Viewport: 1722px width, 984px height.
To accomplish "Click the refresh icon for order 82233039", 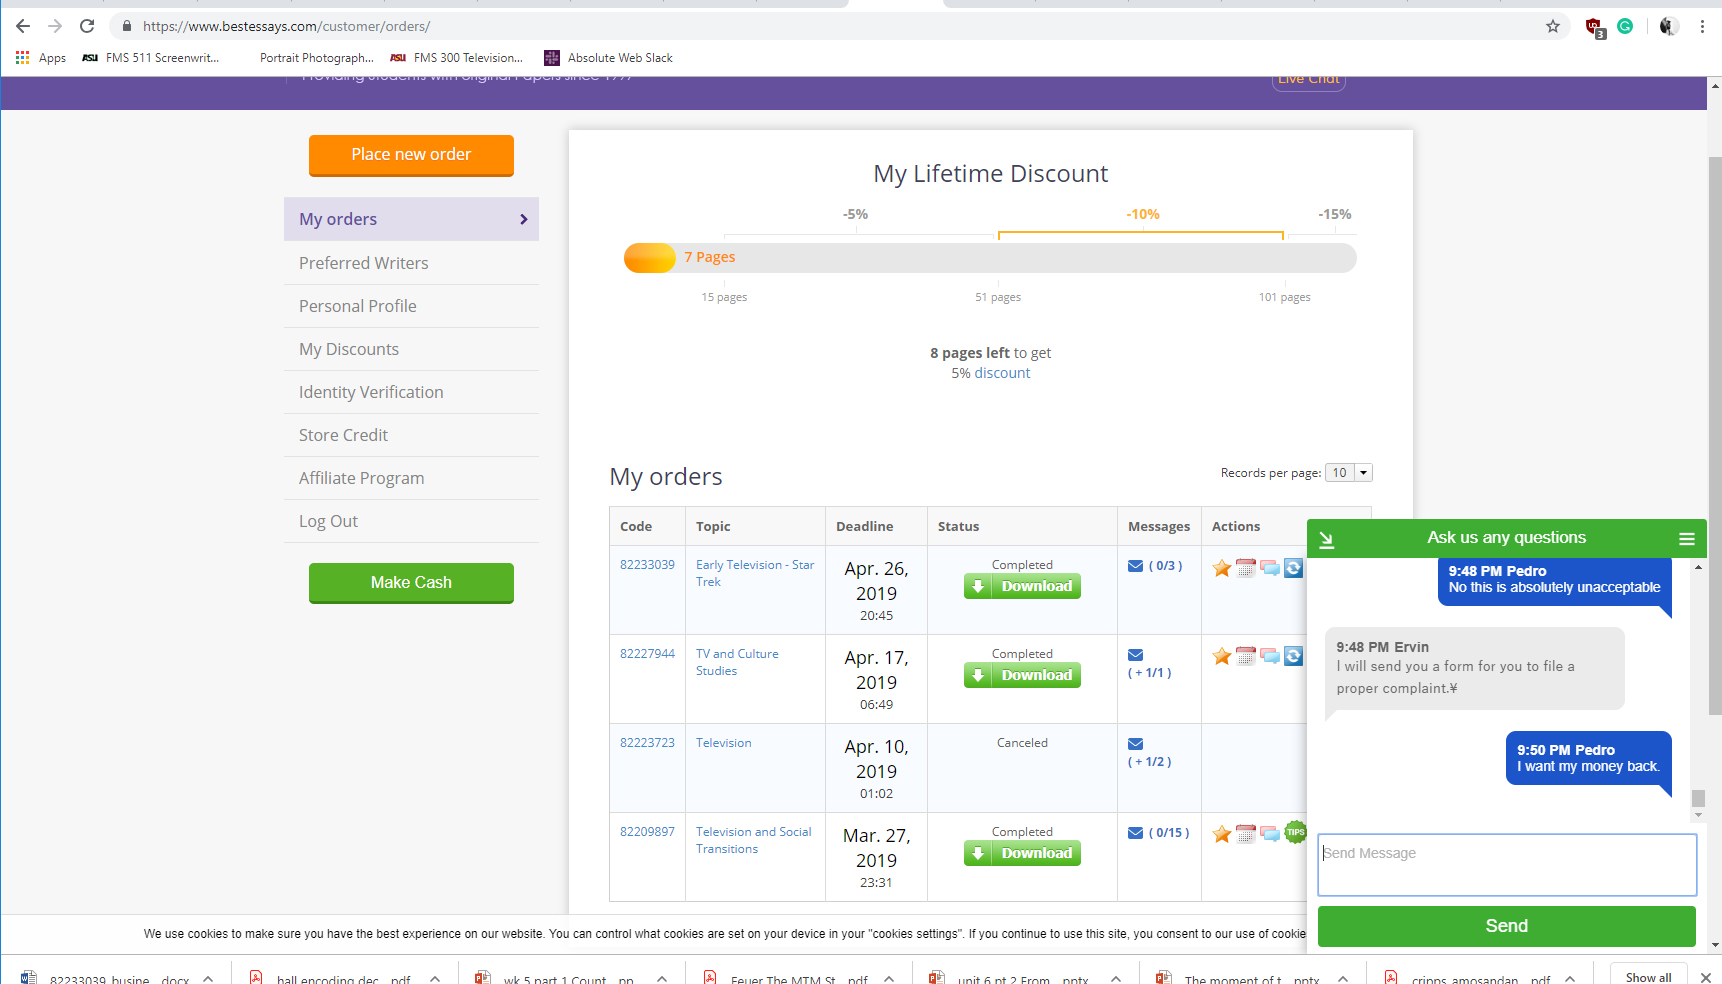I will click(1293, 568).
